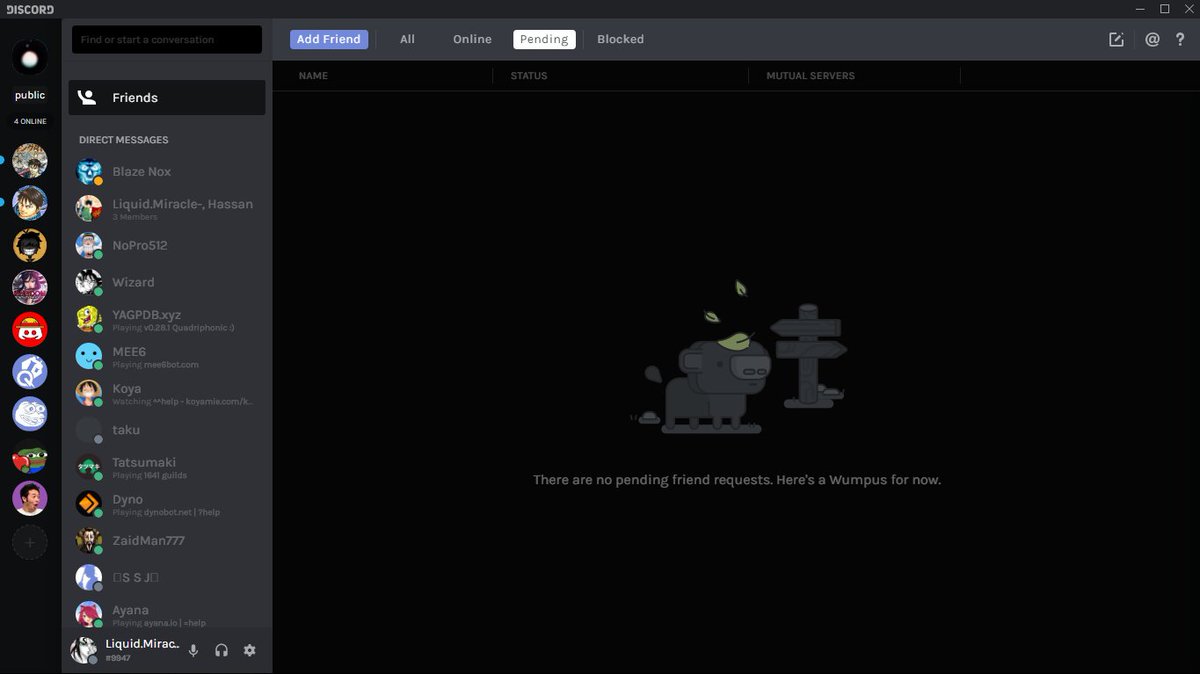Screen dimensions: 1200x674
Task: Click MEE6's Playing mee6bot.com status
Action: pos(155,365)
